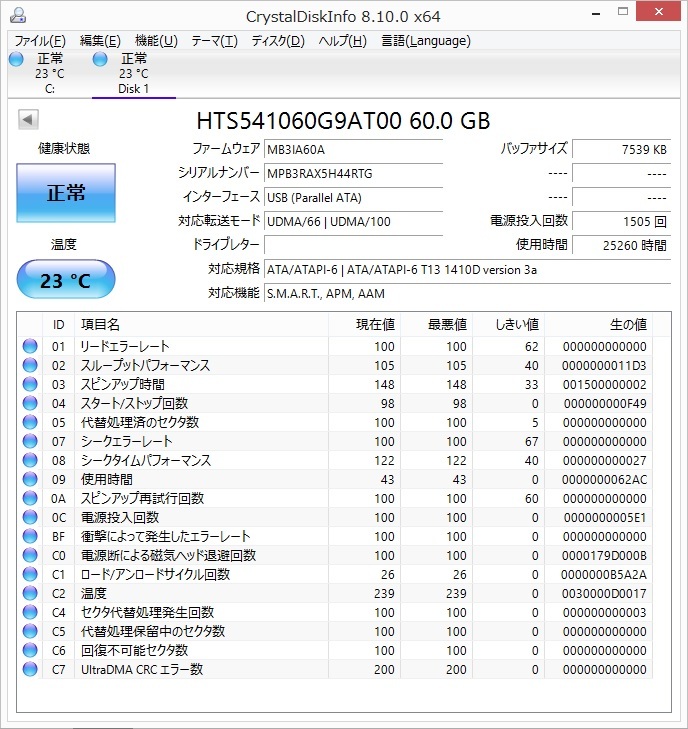Open the ディスク(D) menu
The height and width of the screenshot is (729, 688).
278,41
